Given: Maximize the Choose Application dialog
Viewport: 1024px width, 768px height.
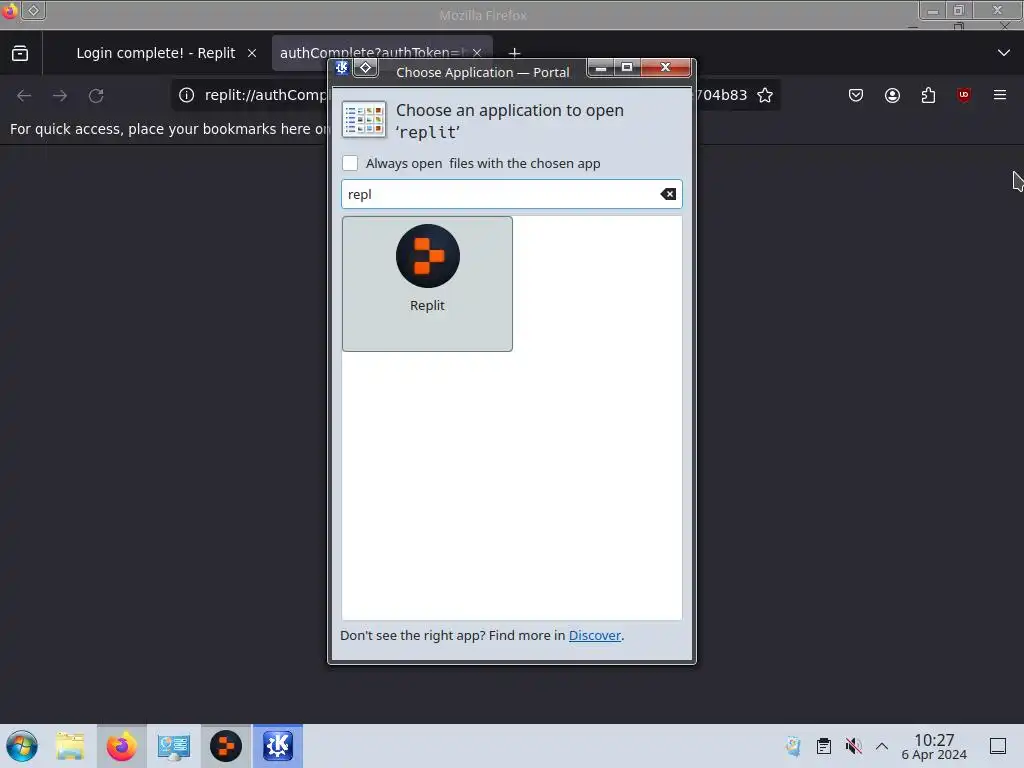Looking at the screenshot, I should click(627, 67).
